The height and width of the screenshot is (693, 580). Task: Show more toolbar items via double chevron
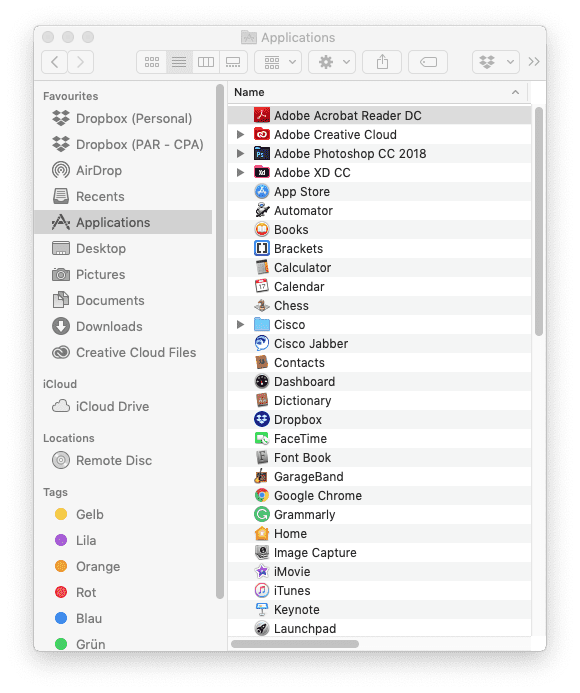[534, 62]
